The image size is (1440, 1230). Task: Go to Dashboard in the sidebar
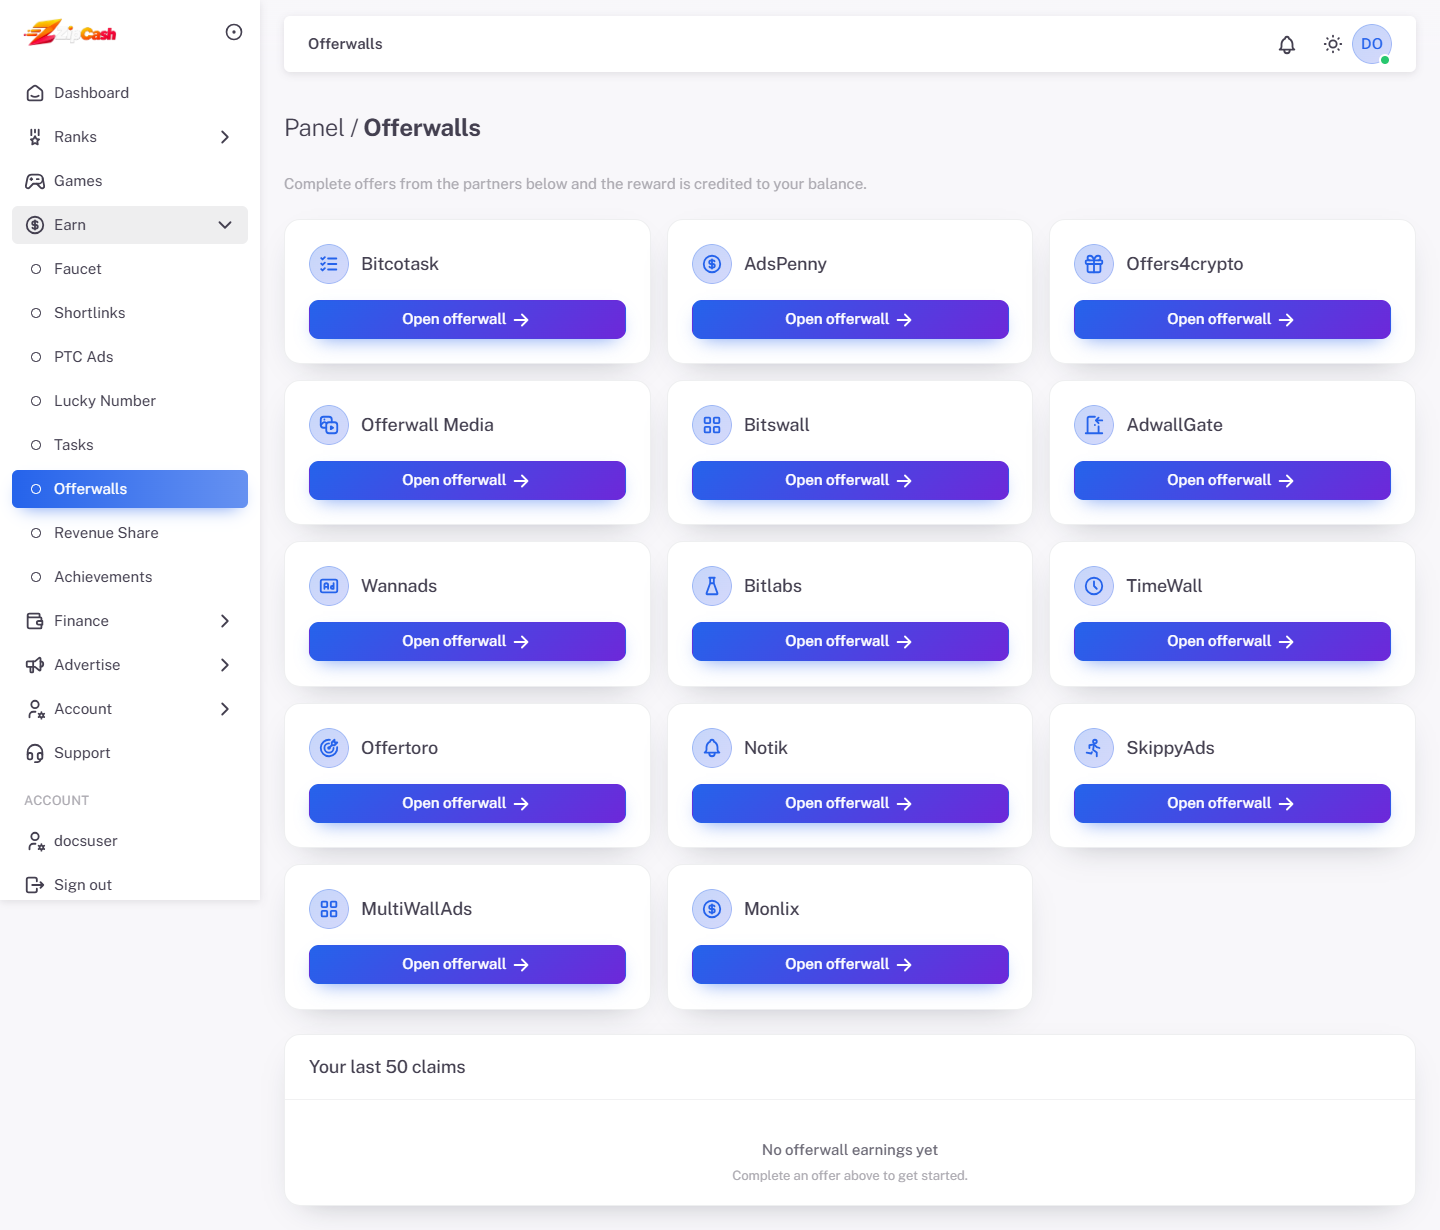pos(130,93)
